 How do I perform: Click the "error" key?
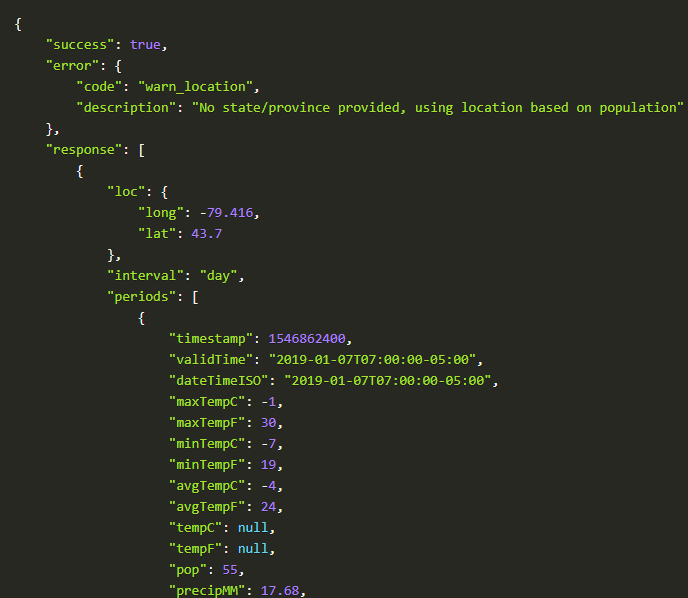pyautogui.click(x=72, y=66)
